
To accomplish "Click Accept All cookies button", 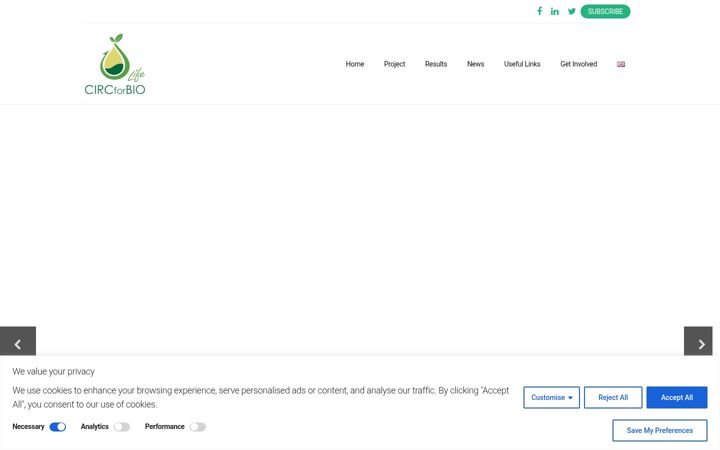I will (677, 398).
